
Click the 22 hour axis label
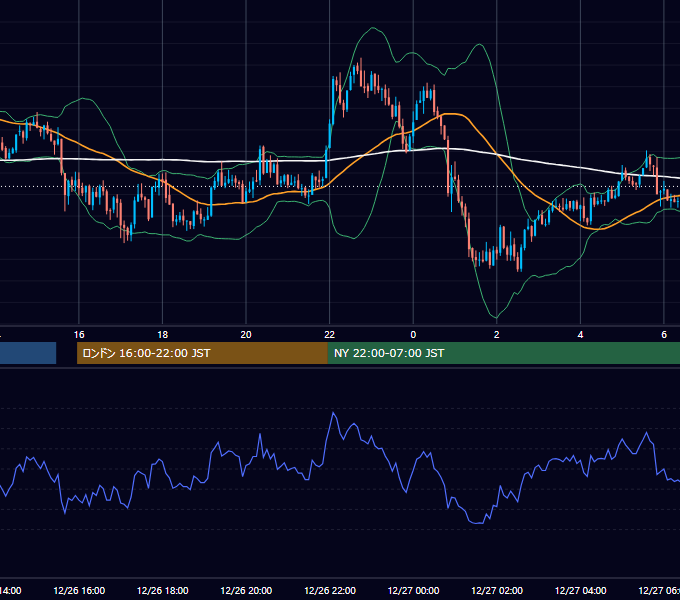click(x=330, y=335)
